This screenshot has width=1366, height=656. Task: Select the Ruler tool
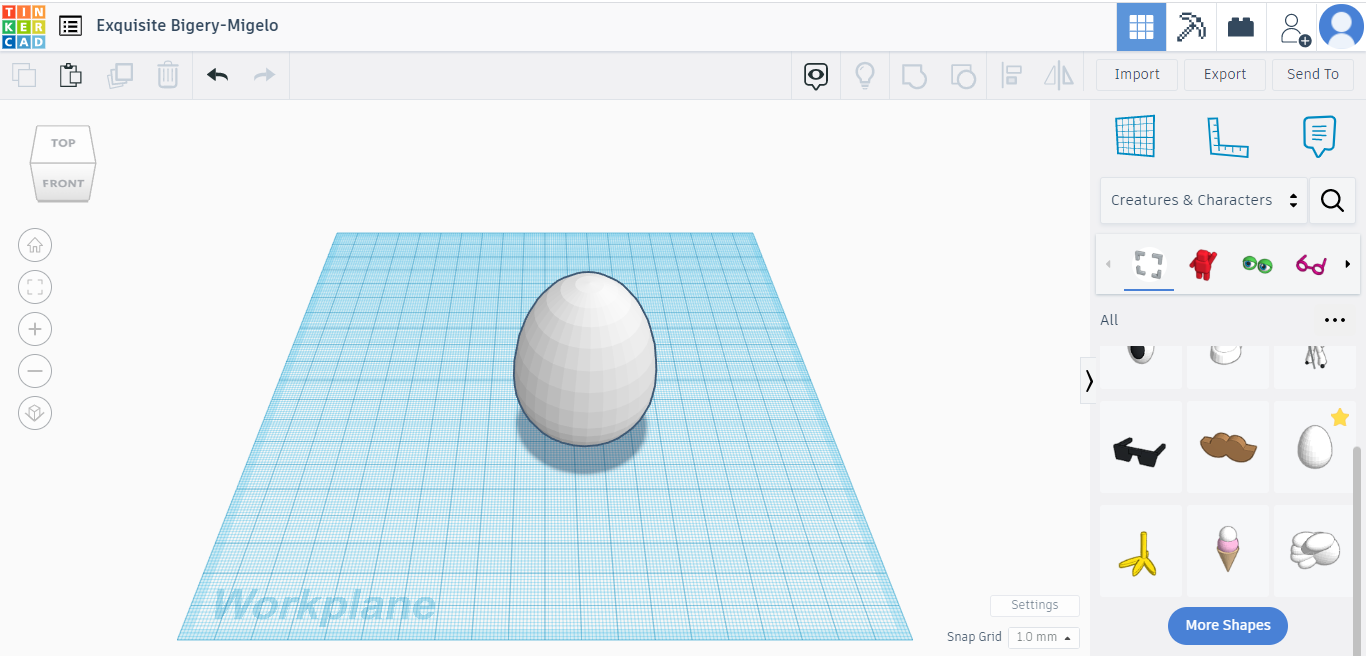point(1228,135)
